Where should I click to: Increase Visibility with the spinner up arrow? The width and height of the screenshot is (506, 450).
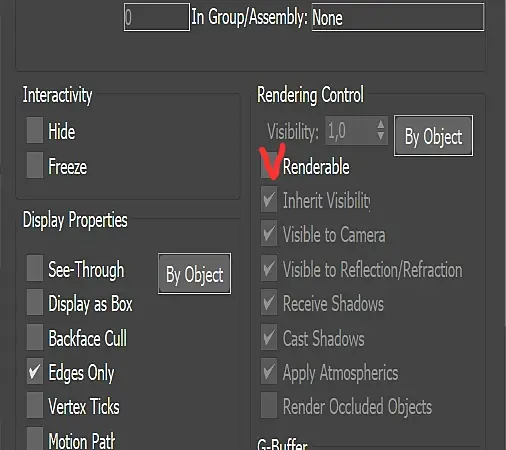(380, 125)
